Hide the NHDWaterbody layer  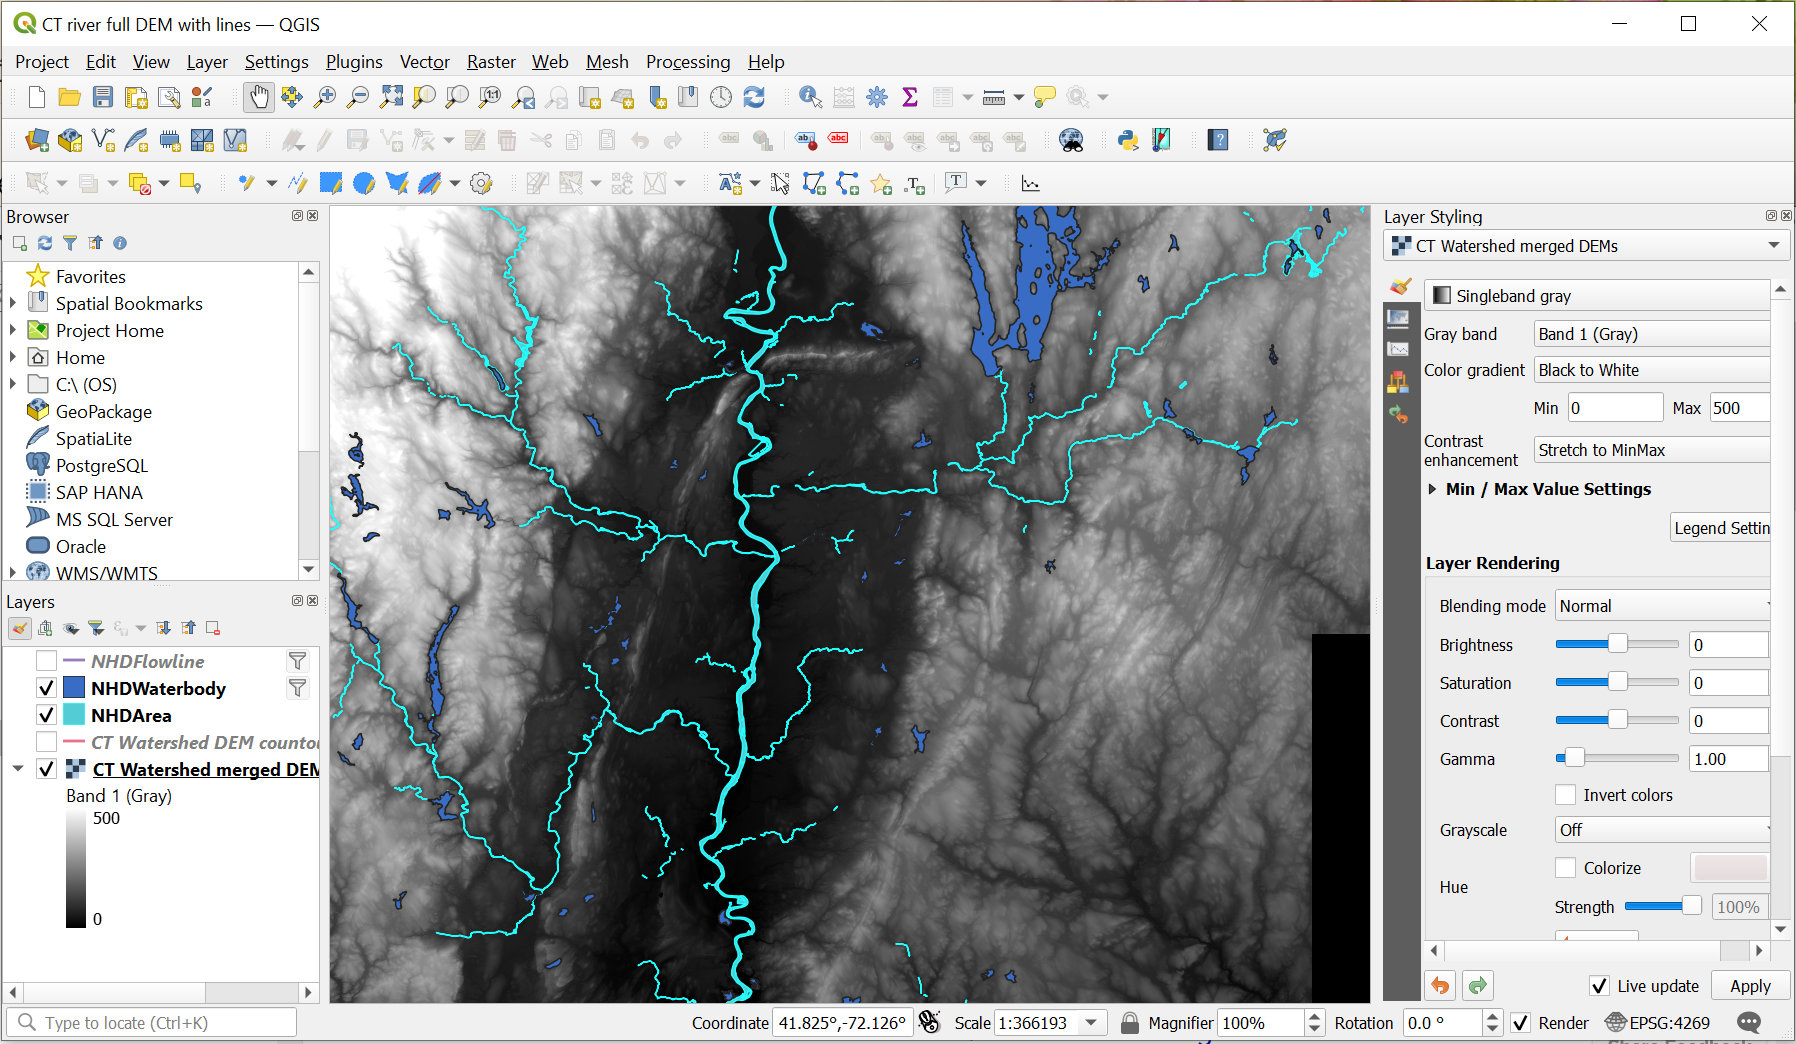(x=46, y=688)
